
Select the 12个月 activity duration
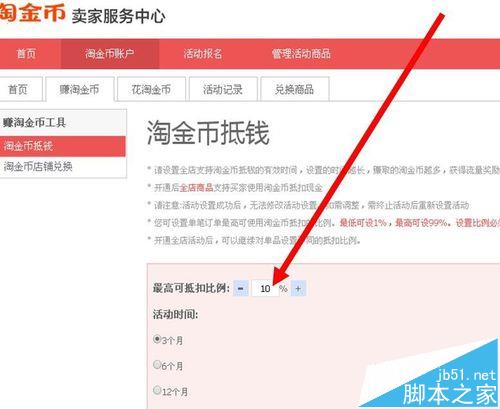(x=157, y=390)
